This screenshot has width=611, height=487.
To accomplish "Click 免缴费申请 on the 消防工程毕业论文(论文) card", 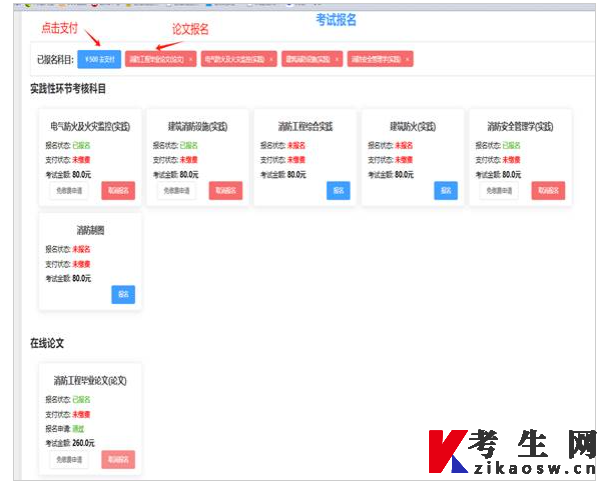I will (x=69, y=460).
